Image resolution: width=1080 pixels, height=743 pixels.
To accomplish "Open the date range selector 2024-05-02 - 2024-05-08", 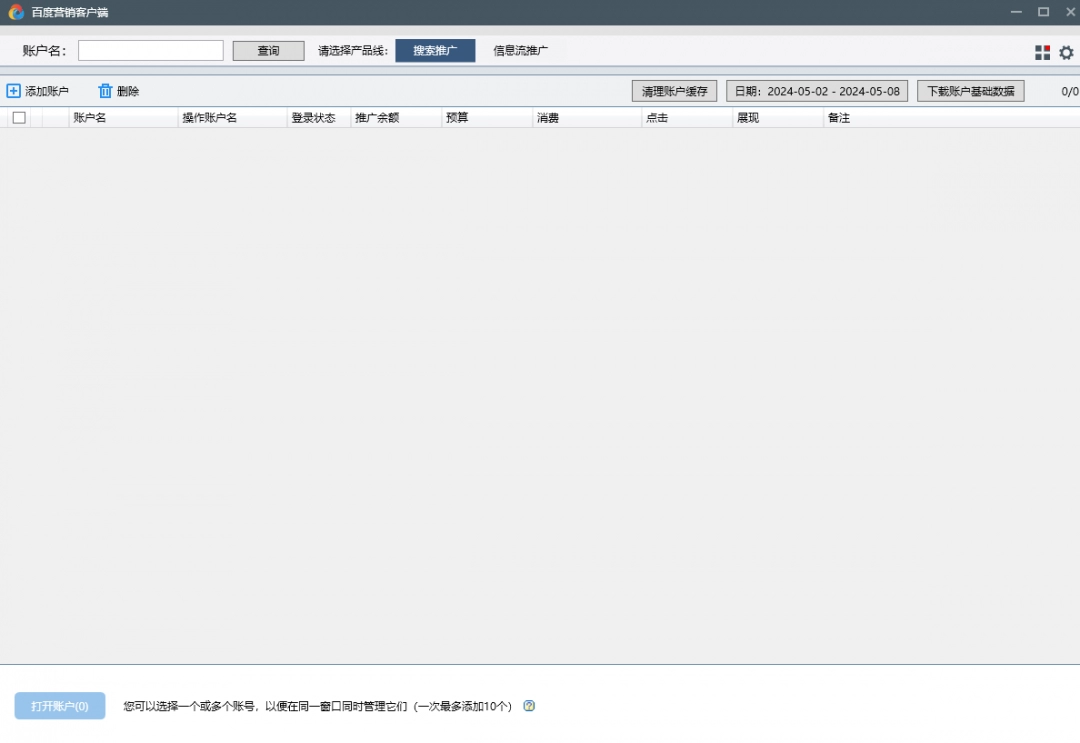I will click(815, 90).
